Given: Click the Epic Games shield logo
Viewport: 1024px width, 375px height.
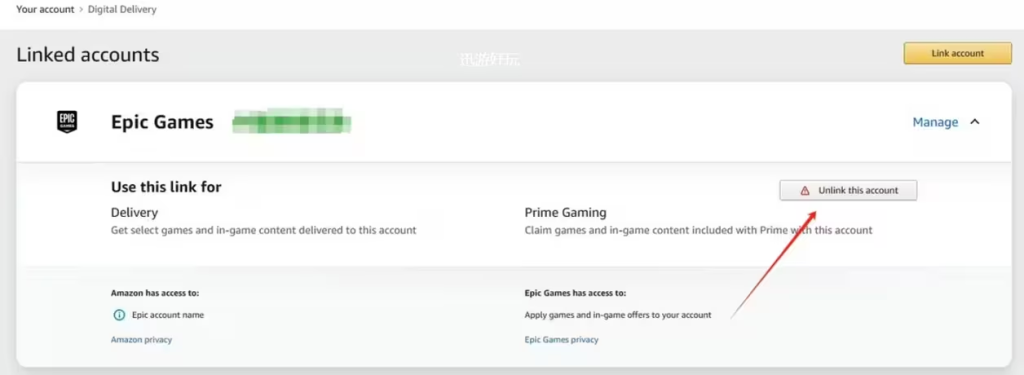Looking at the screenshot, I should [67, 122].
